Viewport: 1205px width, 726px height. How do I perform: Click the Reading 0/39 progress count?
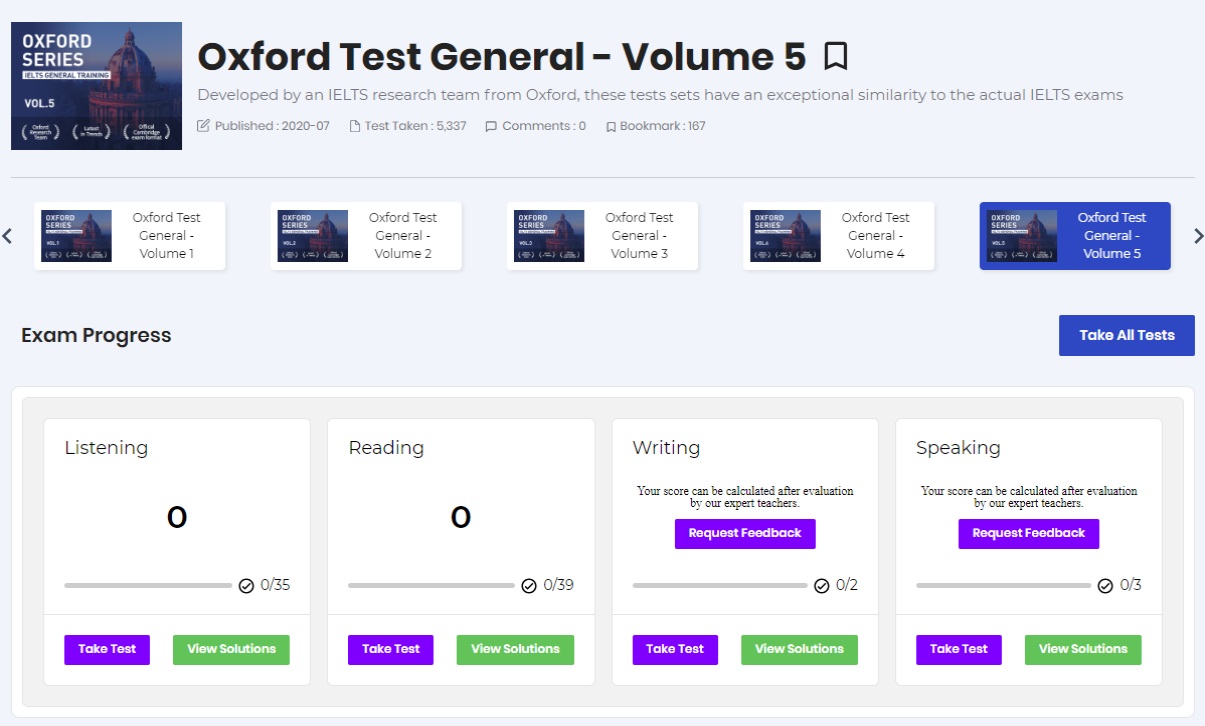[559, 586]
